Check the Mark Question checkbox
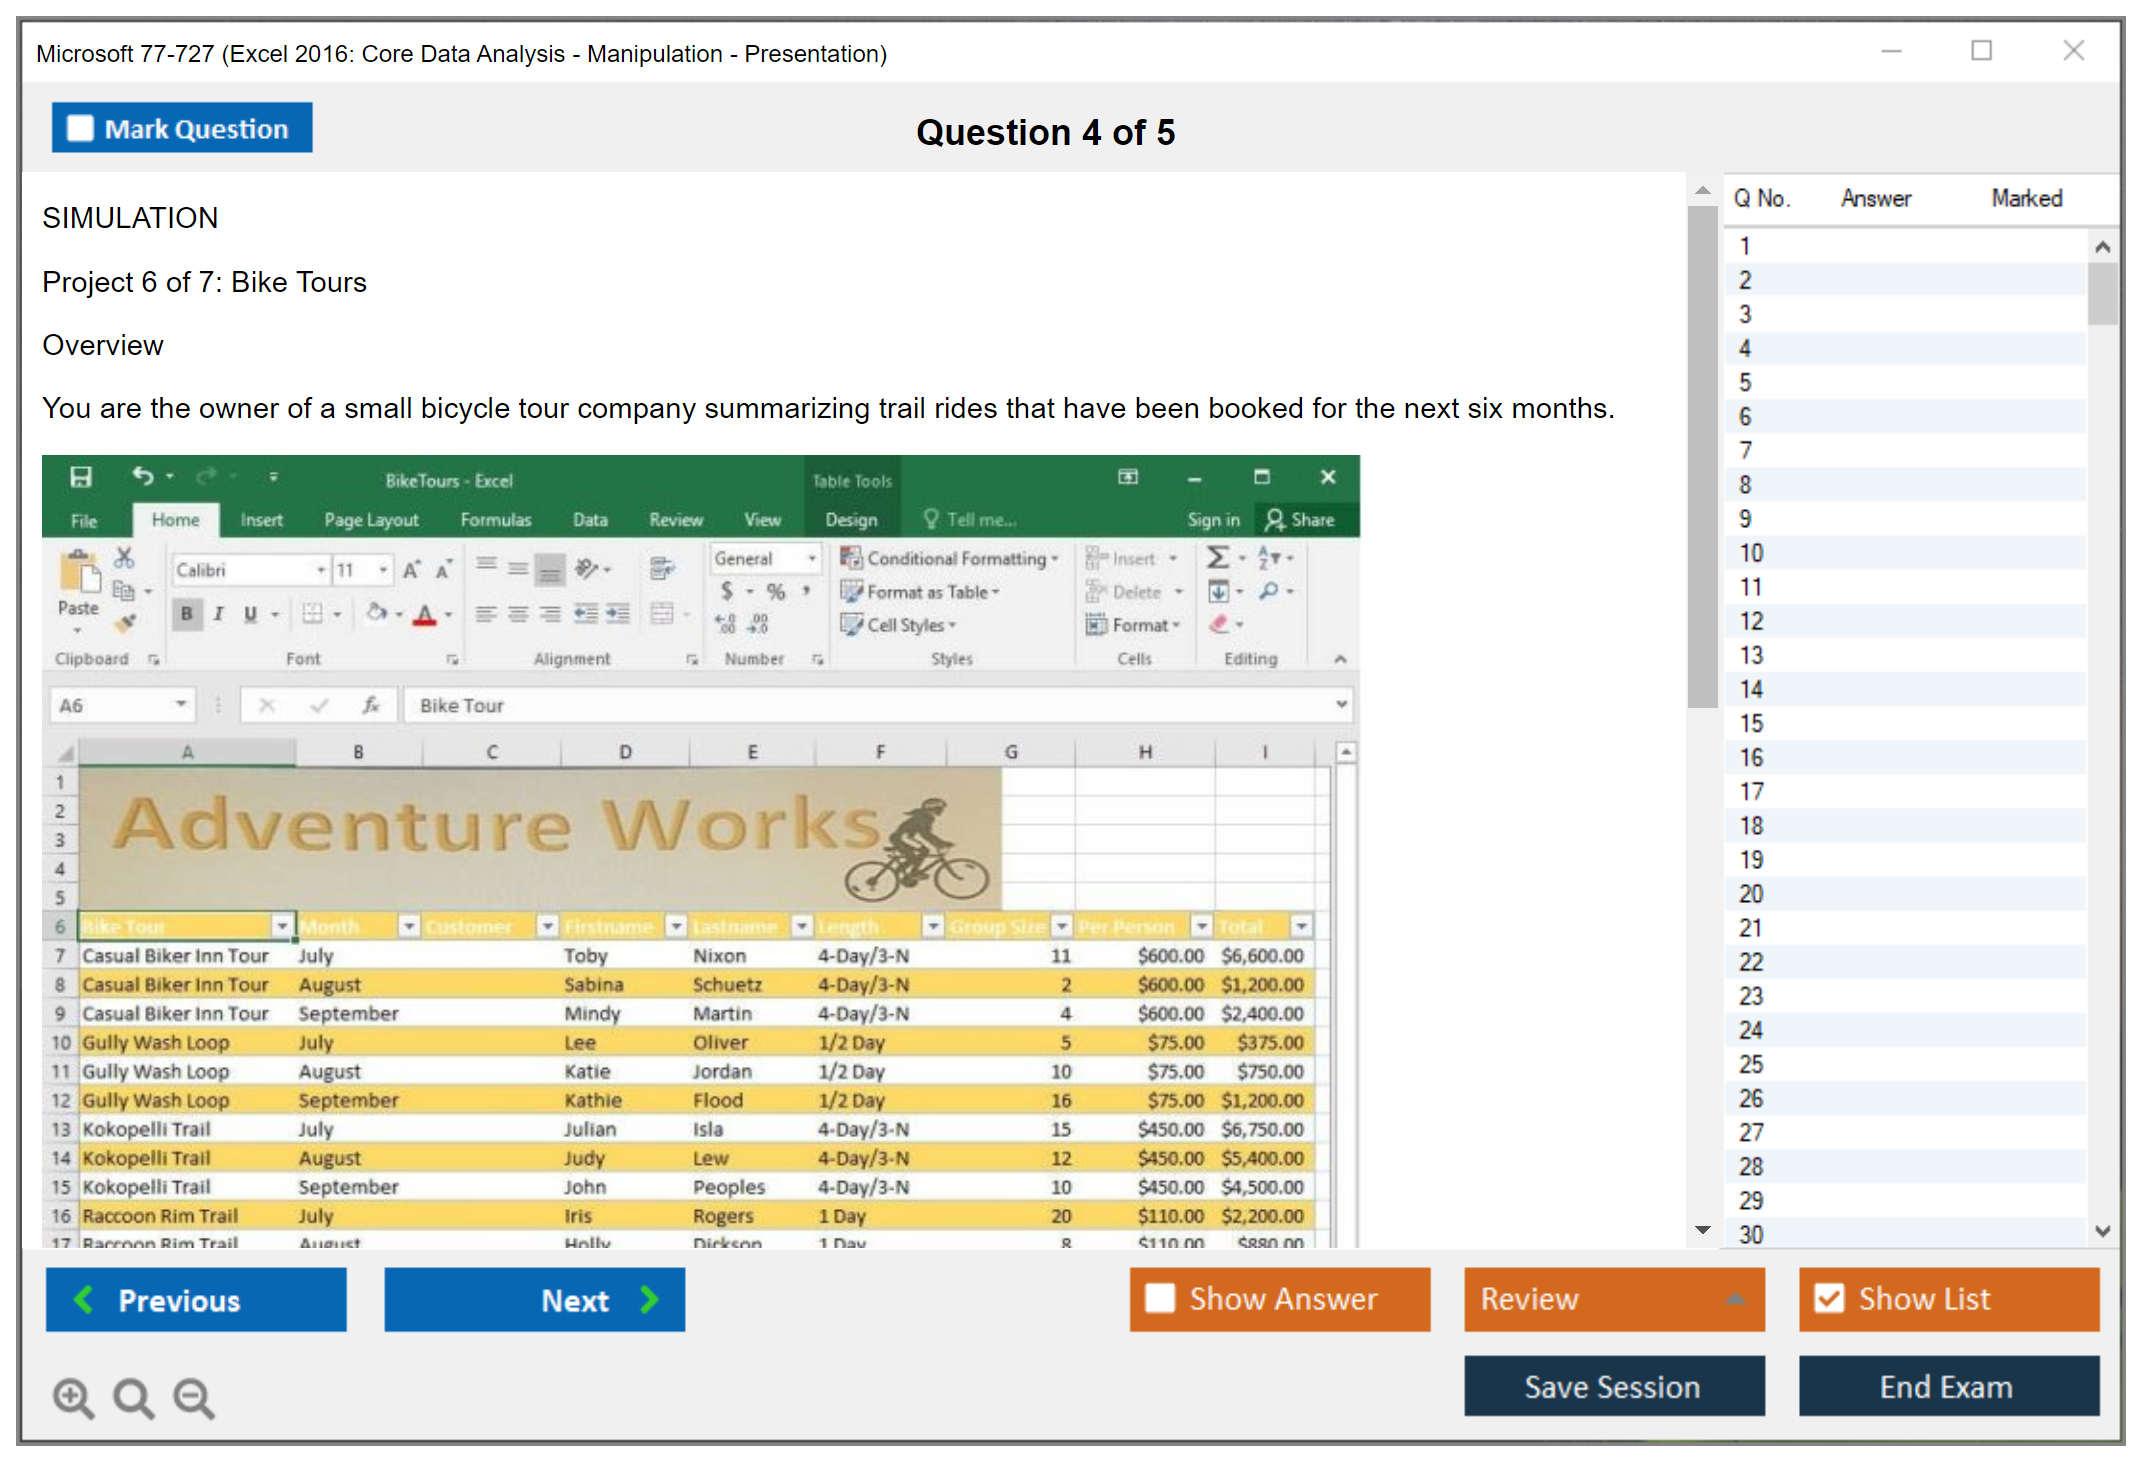The width and height of the screenshot is (2150, 1470). (80, 129)
